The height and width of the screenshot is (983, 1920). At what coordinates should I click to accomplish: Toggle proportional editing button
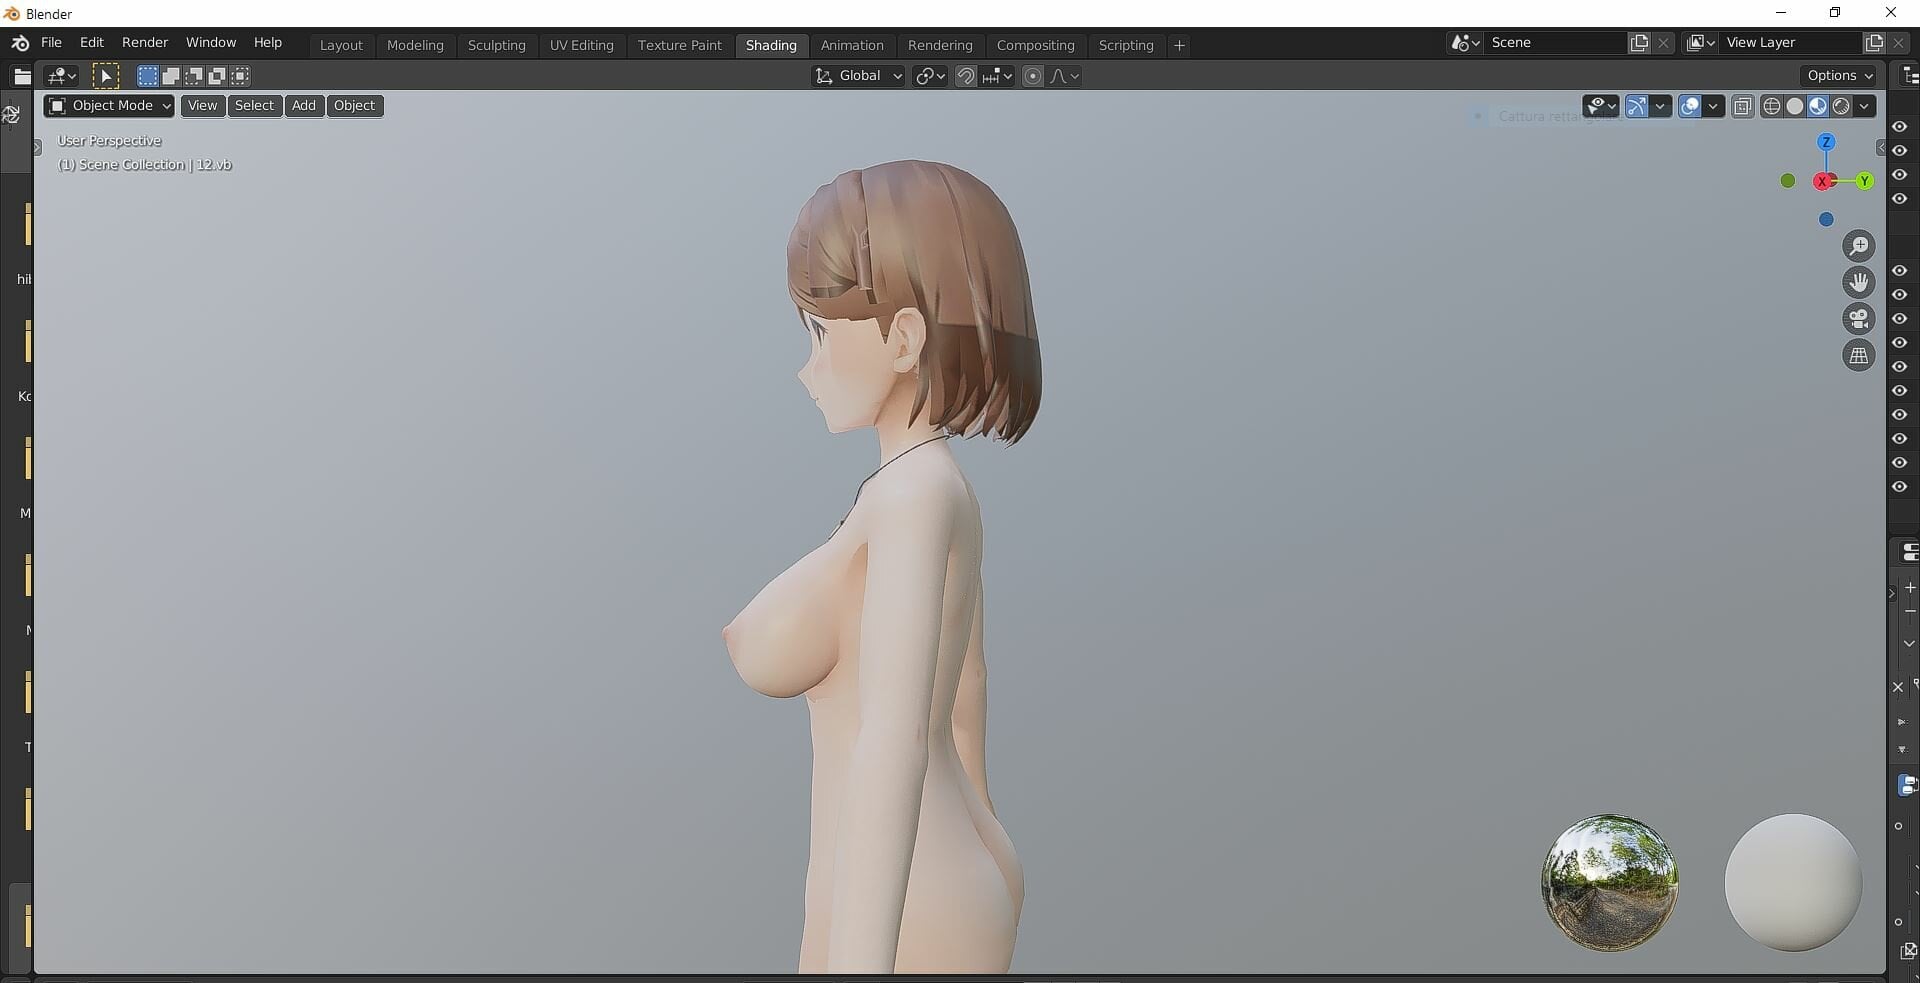click(x=1033, y=76)
